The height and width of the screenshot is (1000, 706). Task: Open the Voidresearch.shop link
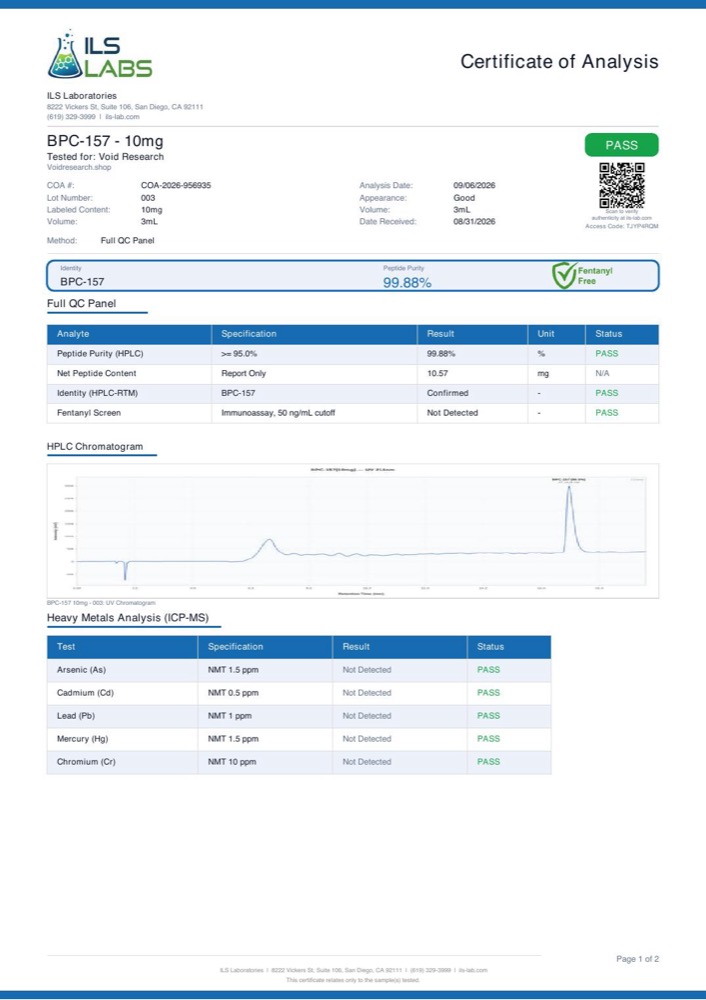coord(79,168)
